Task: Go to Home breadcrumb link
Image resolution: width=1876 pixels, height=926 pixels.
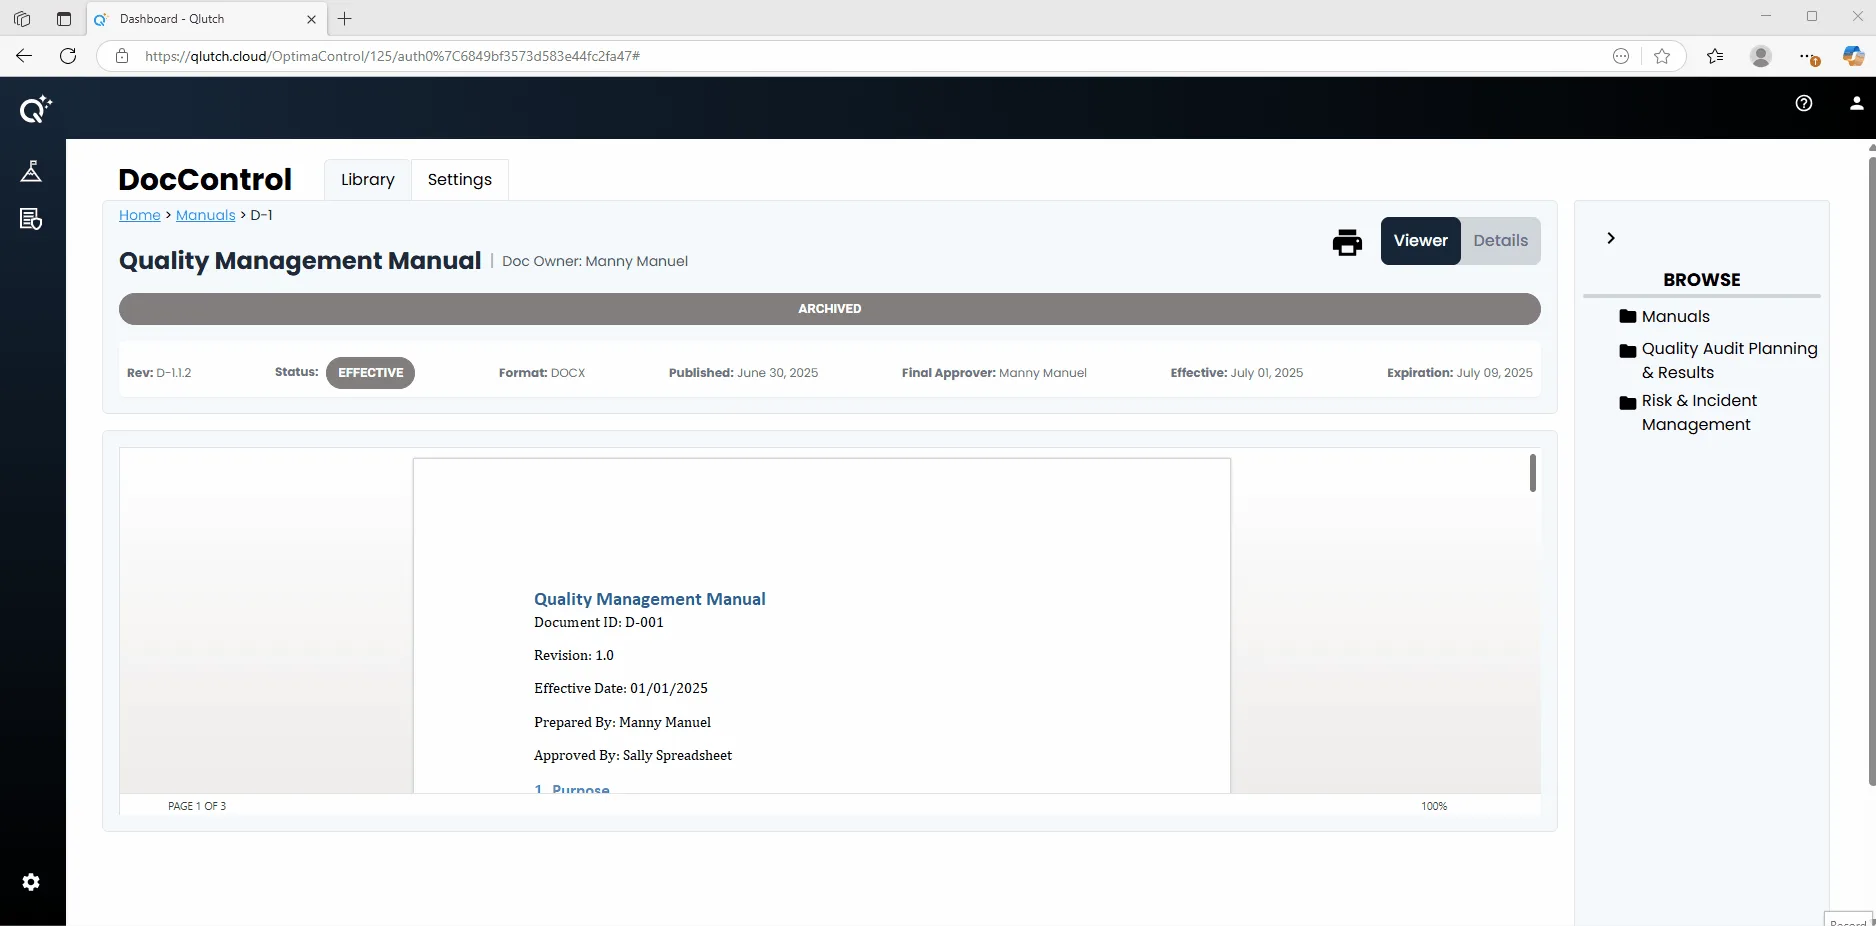Action: pos(140,215)
